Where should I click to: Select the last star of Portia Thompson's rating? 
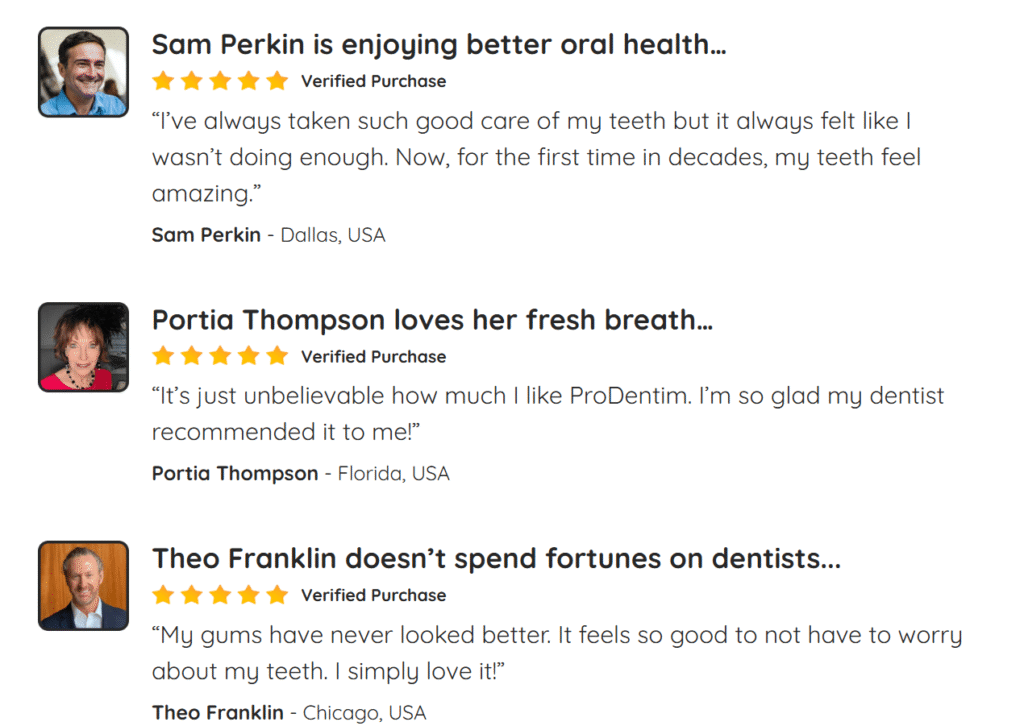pos(277,356)
